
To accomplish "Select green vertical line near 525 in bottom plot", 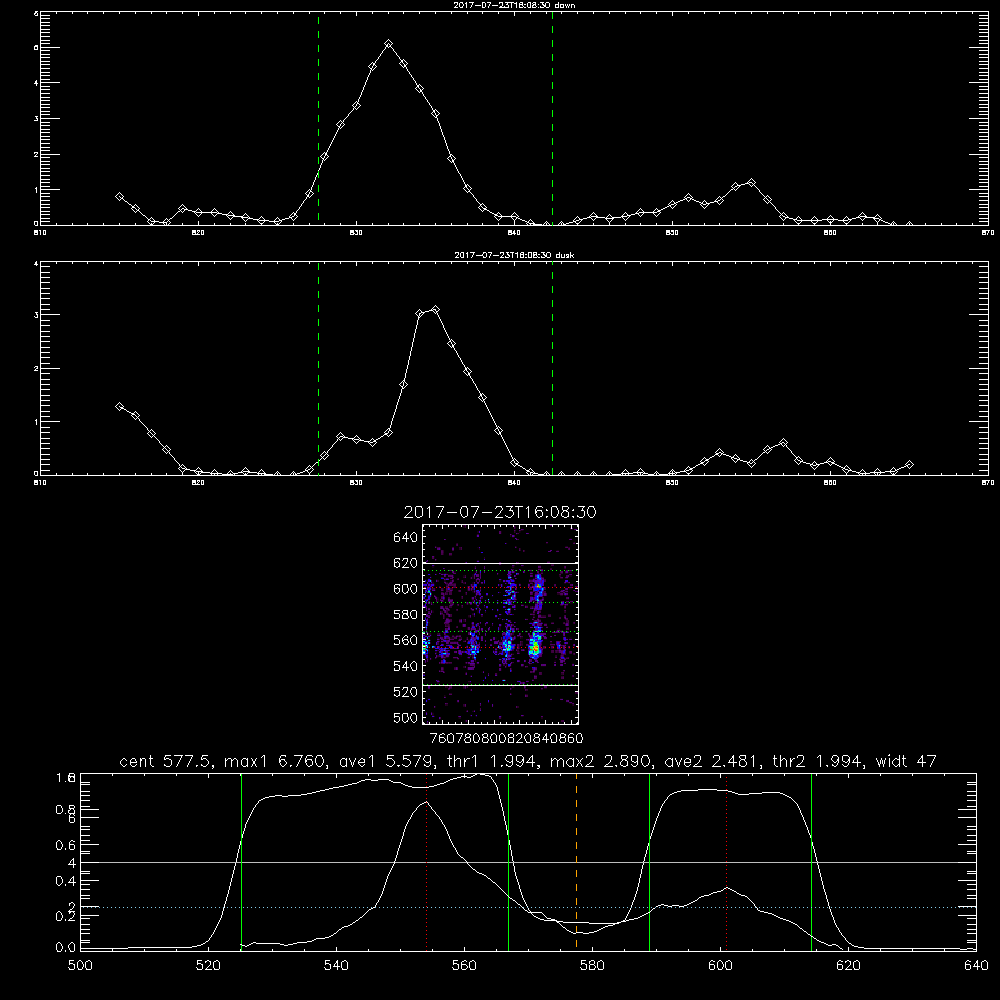I will 241,862.
